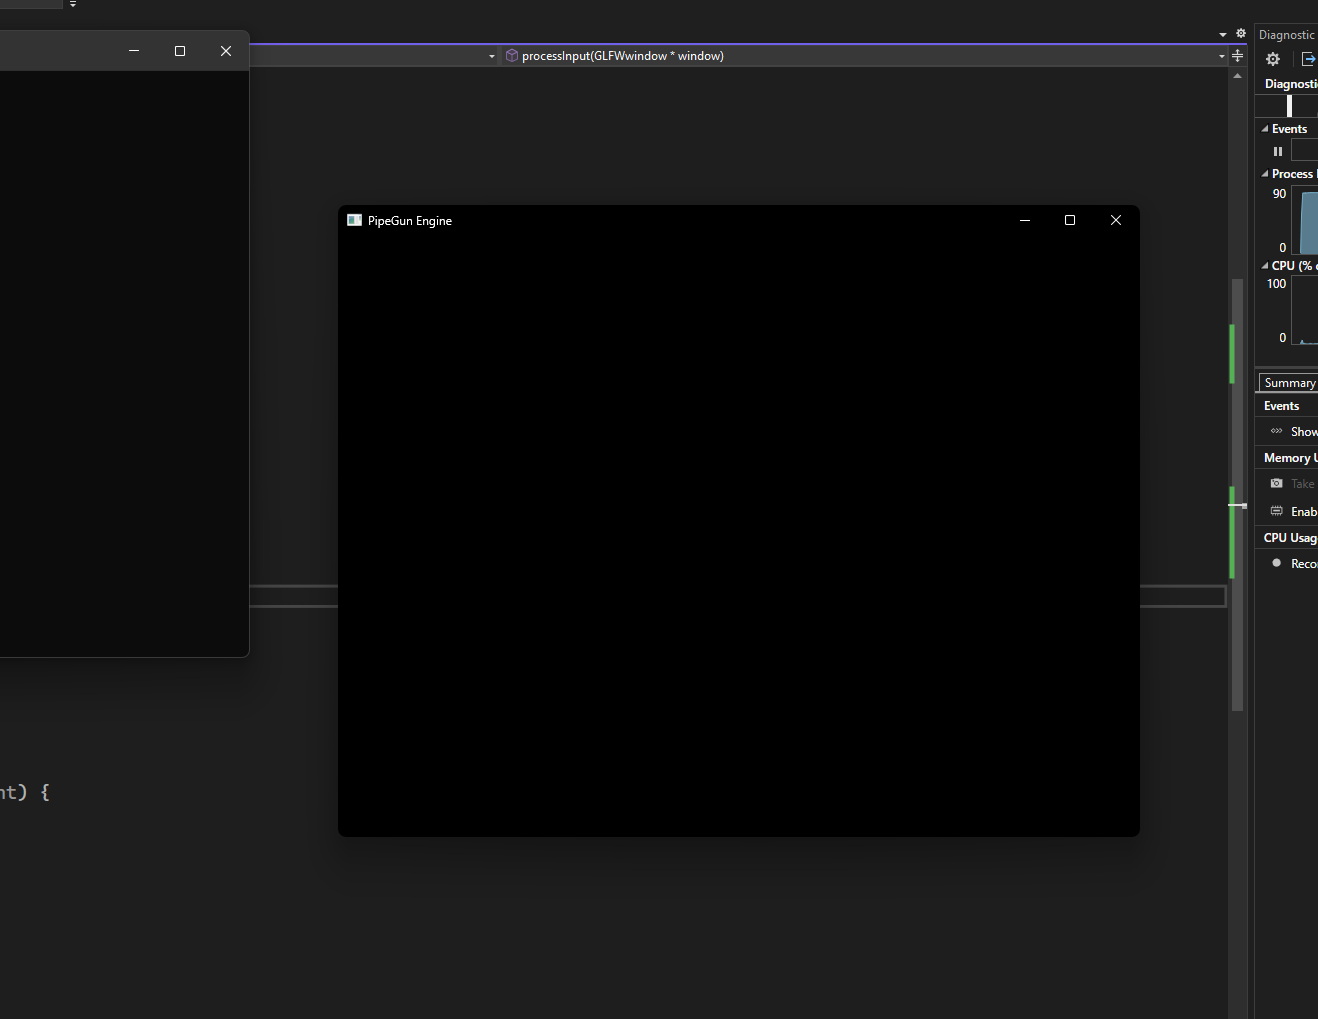This screenshot has height=1019, width=1318.
Task: Collapse the Process Memory graph section
Action: (1265, 174)
